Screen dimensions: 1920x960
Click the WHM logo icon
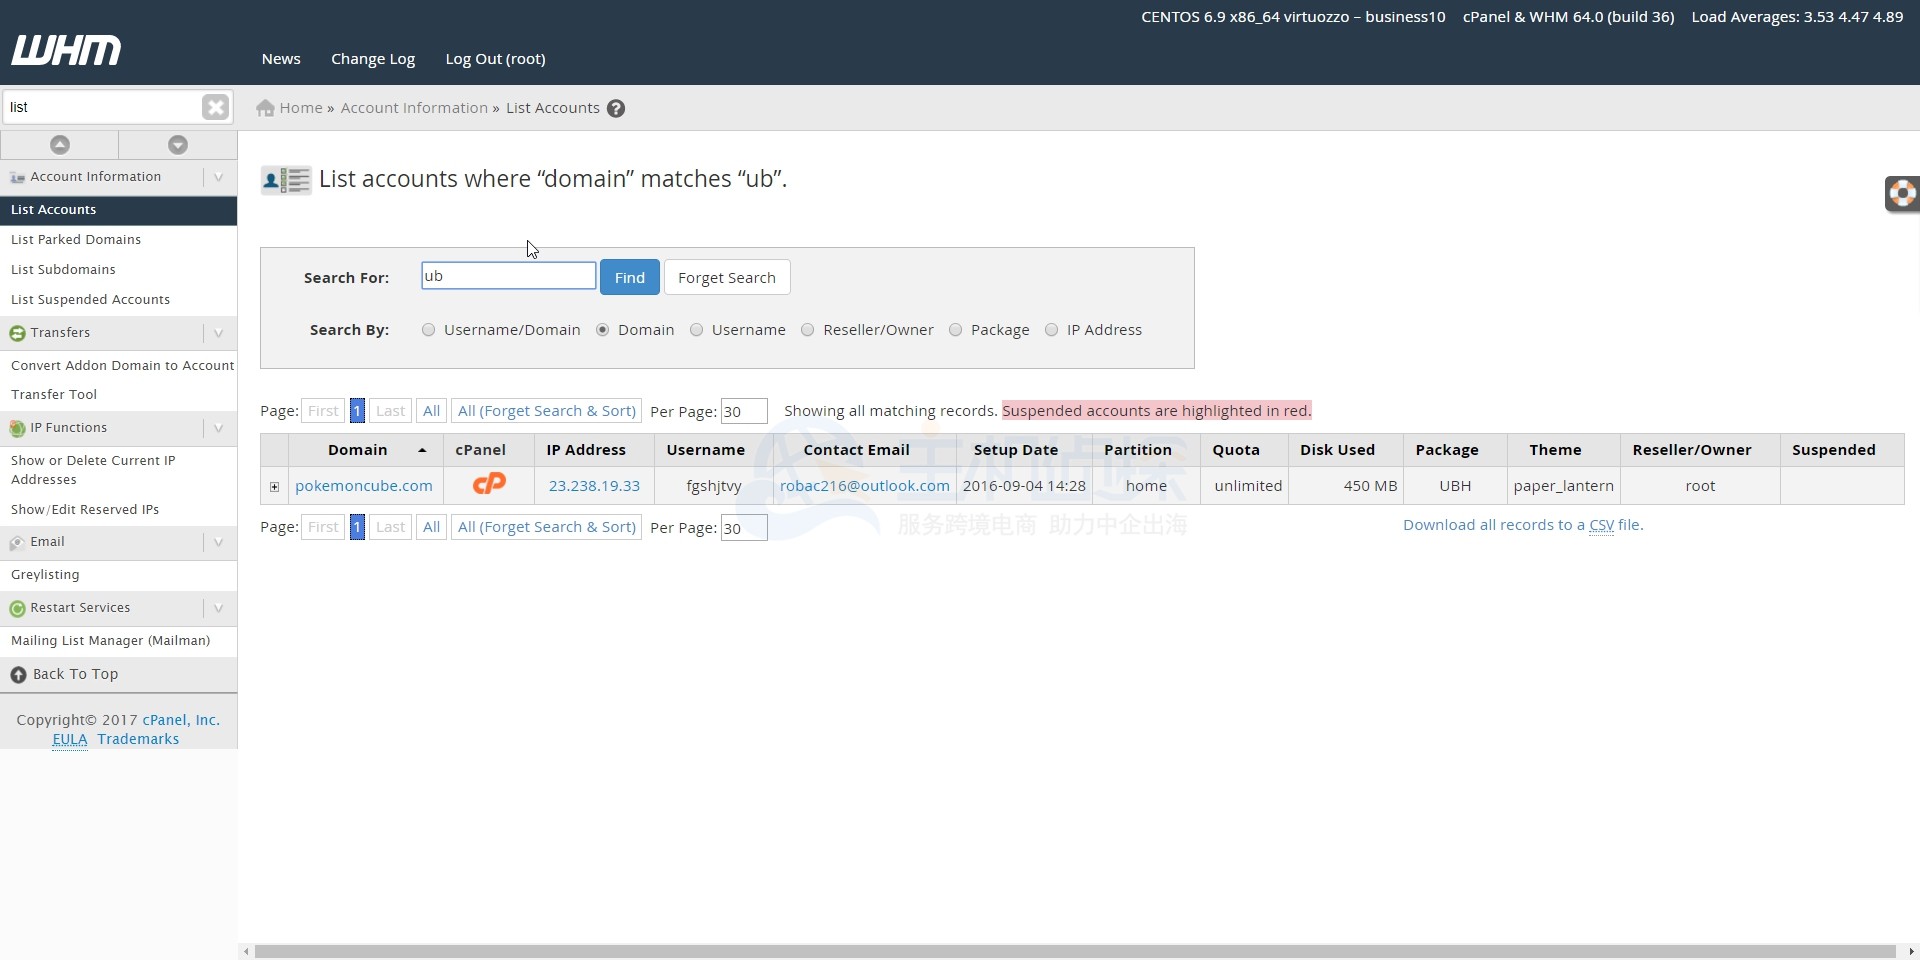[66, 50]
